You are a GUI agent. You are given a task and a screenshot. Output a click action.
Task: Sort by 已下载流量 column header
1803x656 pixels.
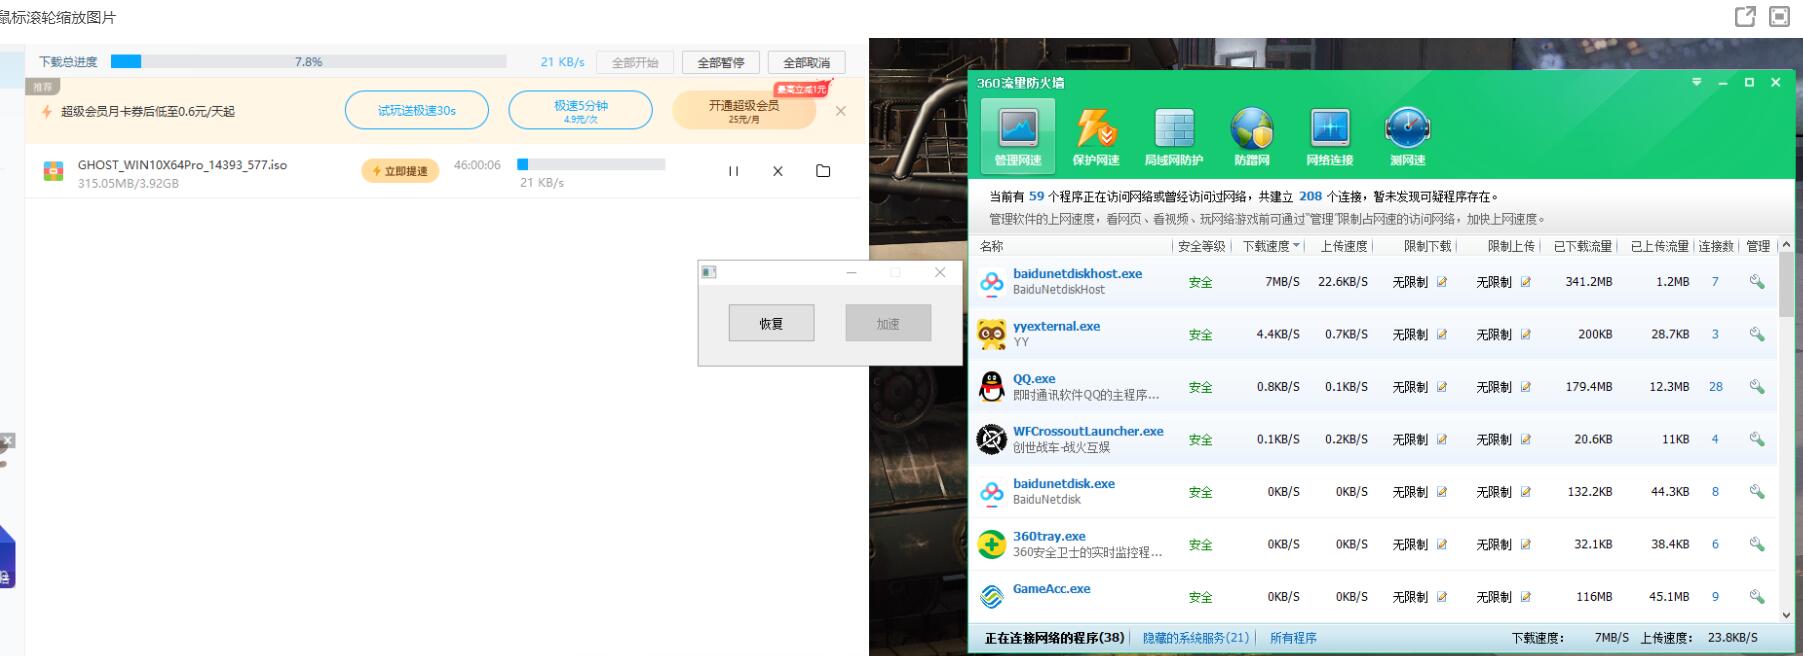[1582, 246]
